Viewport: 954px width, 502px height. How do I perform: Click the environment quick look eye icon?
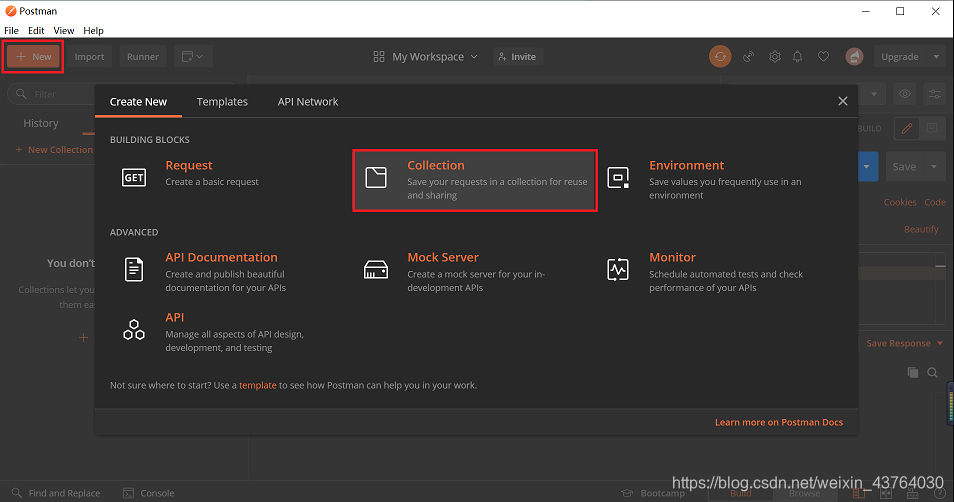(x=905, y=94)
